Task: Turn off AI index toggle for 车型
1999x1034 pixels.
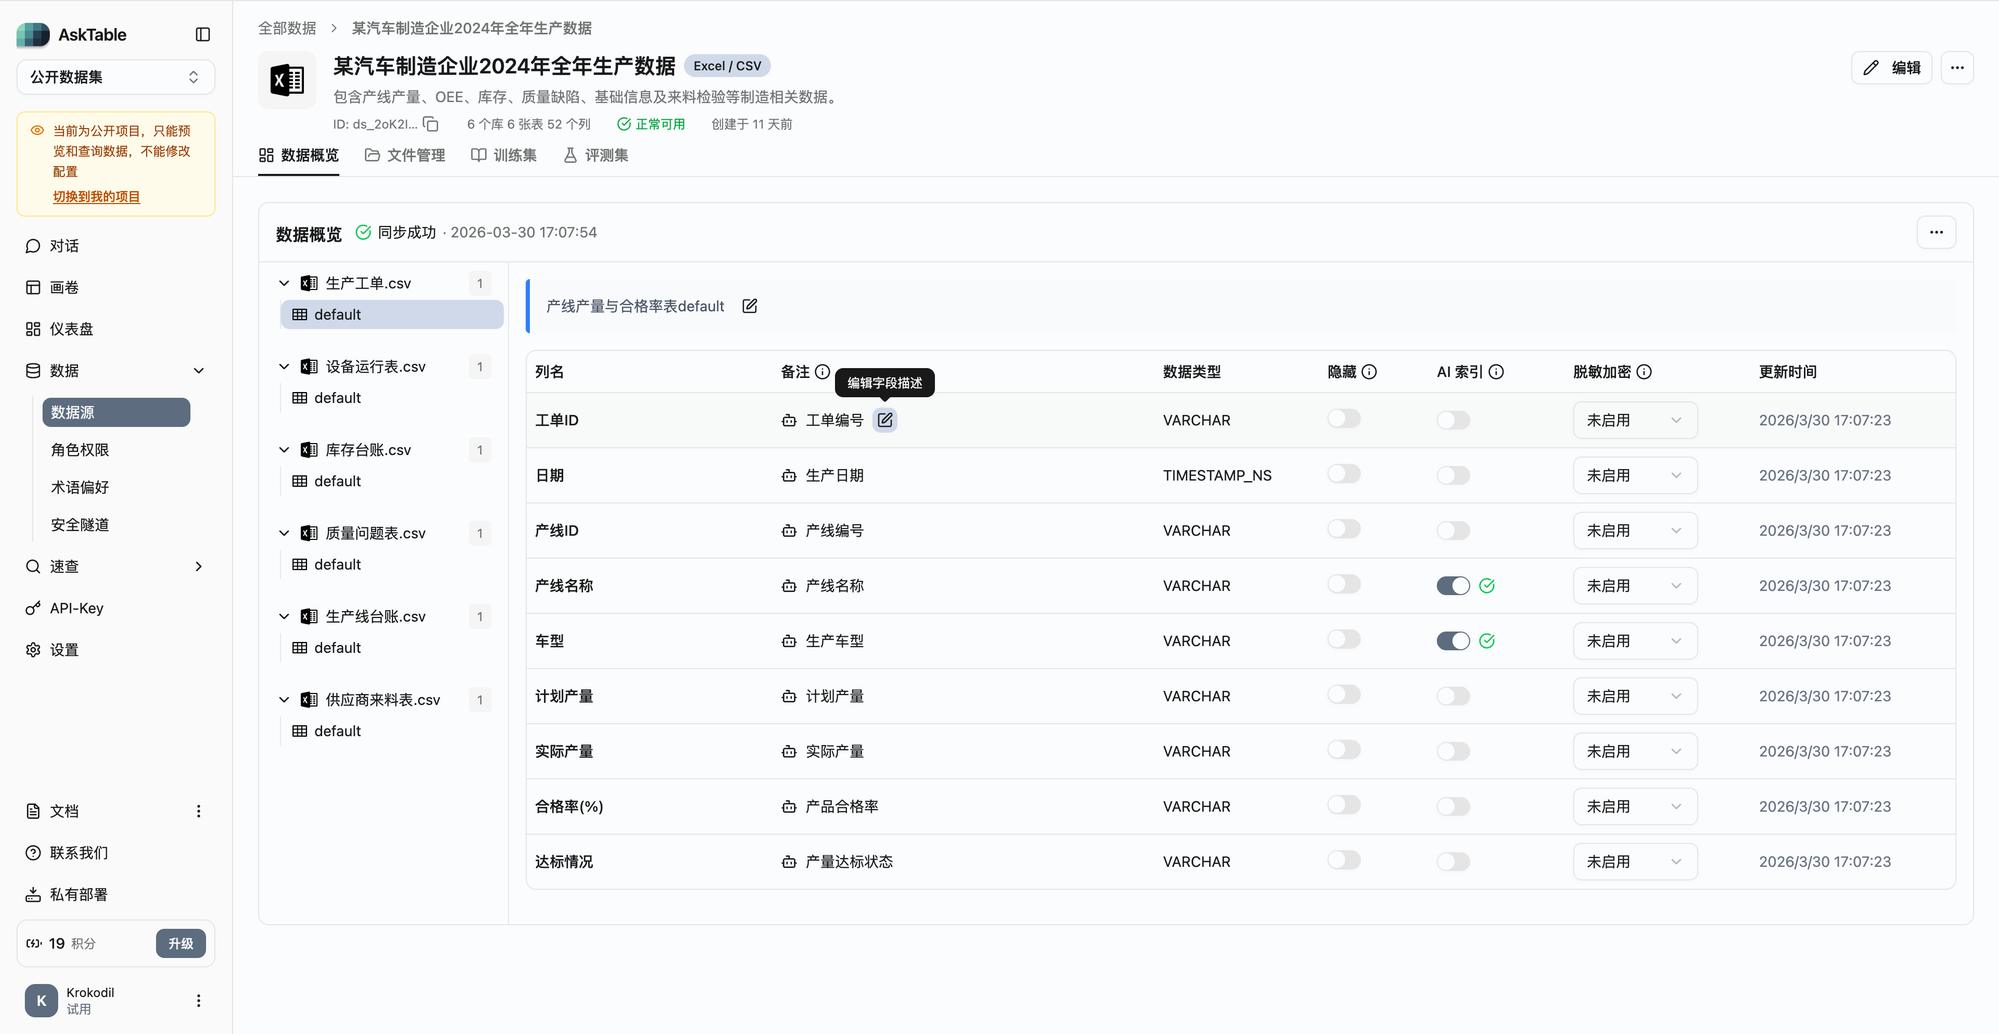Action: tap(1453, 640)
